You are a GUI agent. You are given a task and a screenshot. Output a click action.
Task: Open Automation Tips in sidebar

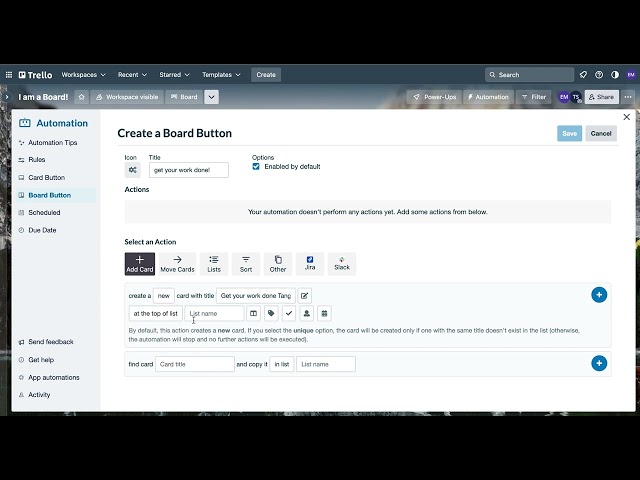pyautogui.click(x=53, y=143)
